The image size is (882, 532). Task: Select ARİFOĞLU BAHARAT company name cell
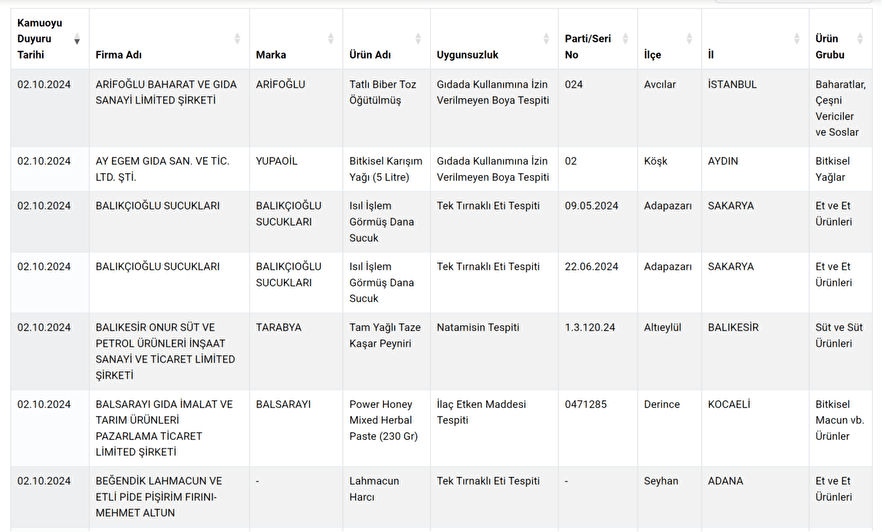point(166,93)
